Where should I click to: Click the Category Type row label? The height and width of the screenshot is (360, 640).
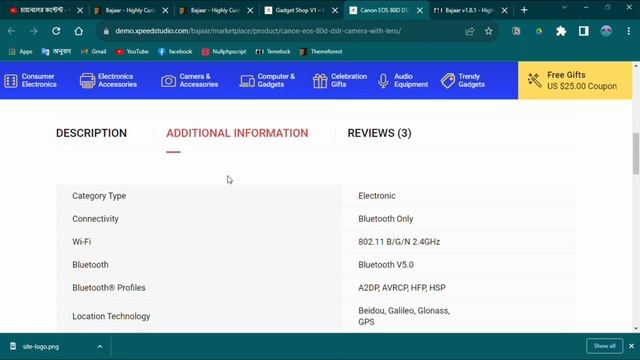point(99,196)
